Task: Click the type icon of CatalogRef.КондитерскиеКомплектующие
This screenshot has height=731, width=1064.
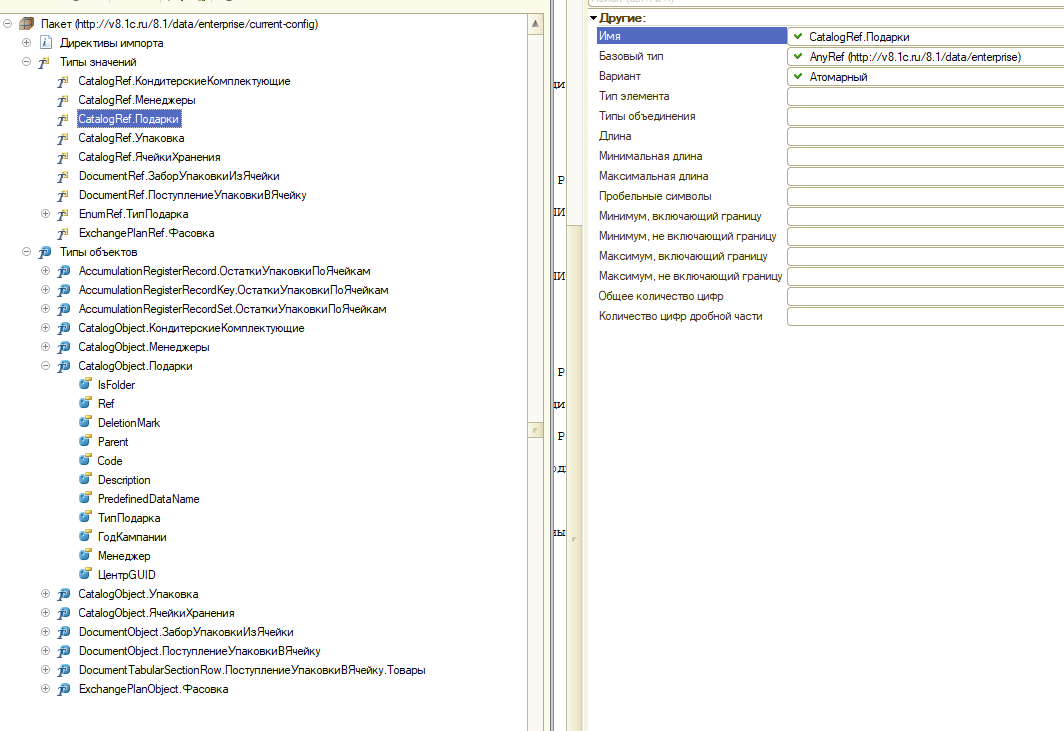Action: (63, 81)
